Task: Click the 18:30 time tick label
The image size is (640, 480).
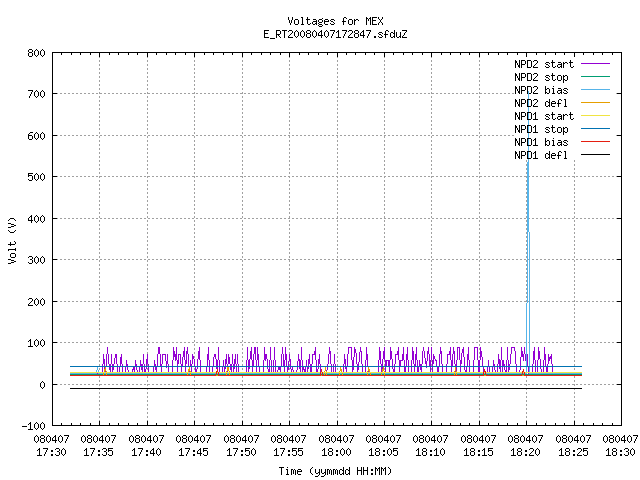Action: [620, 453]
